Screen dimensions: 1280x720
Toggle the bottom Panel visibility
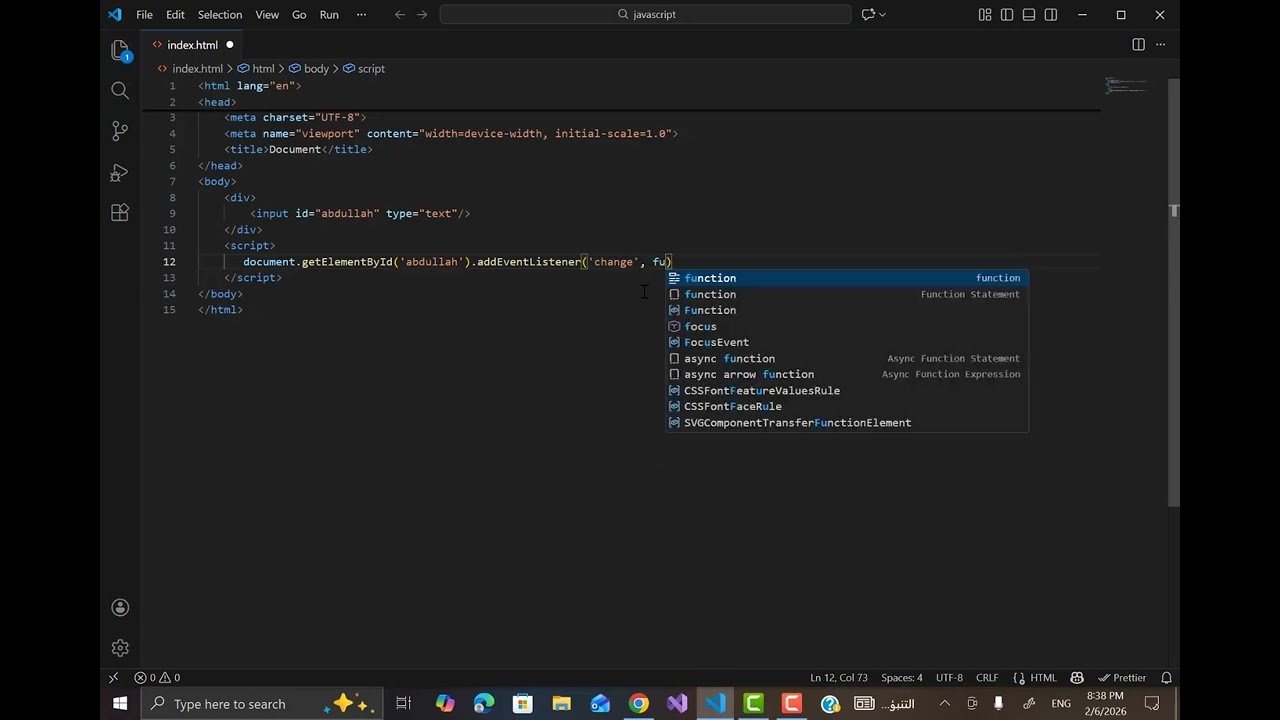(1029, 15)
